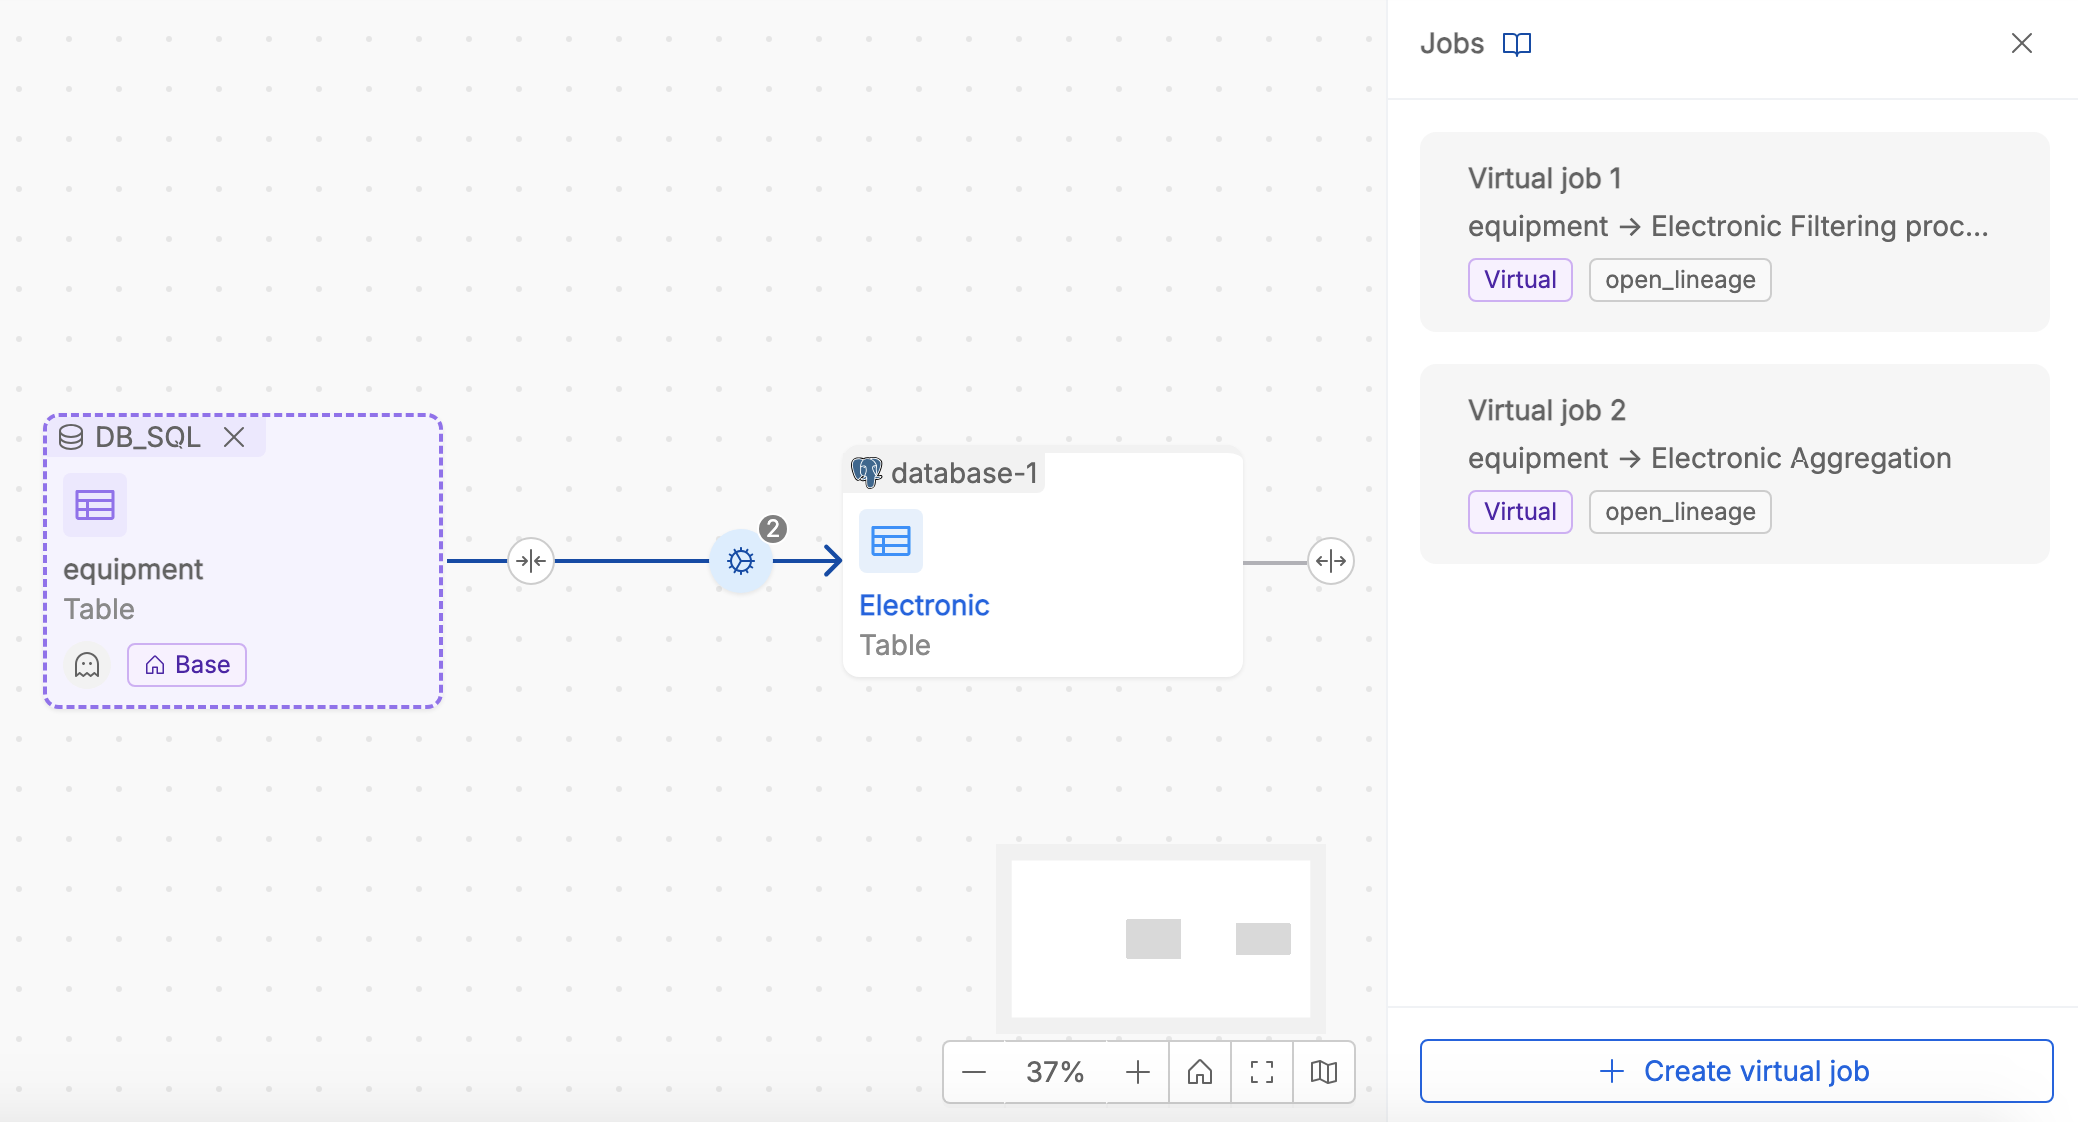Zoom in the lineage canvas

pos(1138,1072)
